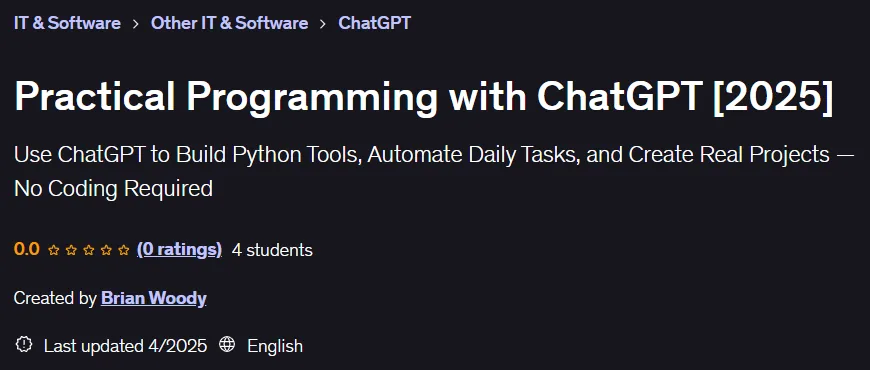The width and height of the screenshot is (870, 370).
Task: Click the Practical Programming with ChatGPT title
Action: coord(423,97)
